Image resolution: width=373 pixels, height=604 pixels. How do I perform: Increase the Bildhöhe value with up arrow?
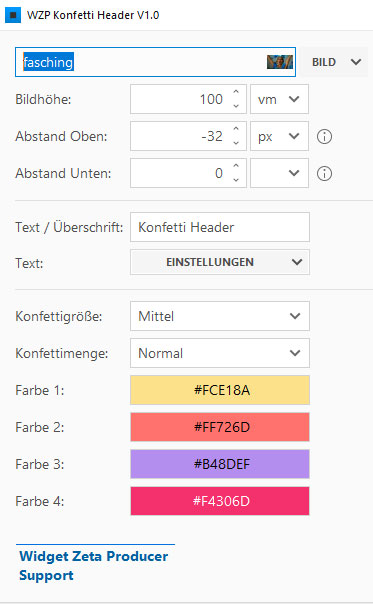coord(236,92)
